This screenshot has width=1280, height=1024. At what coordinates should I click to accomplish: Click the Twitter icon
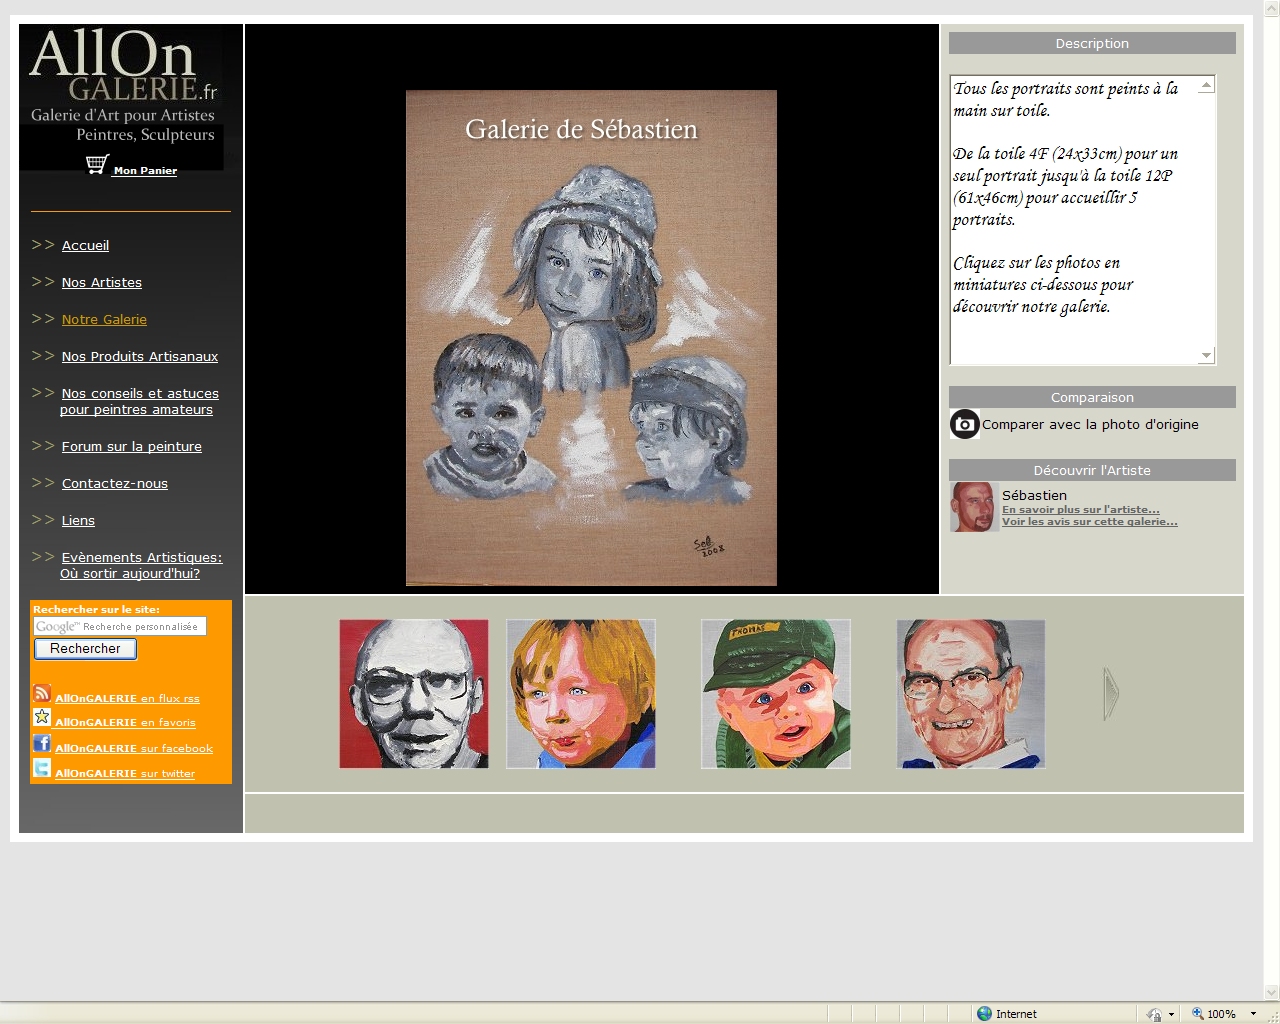point(42,768)
